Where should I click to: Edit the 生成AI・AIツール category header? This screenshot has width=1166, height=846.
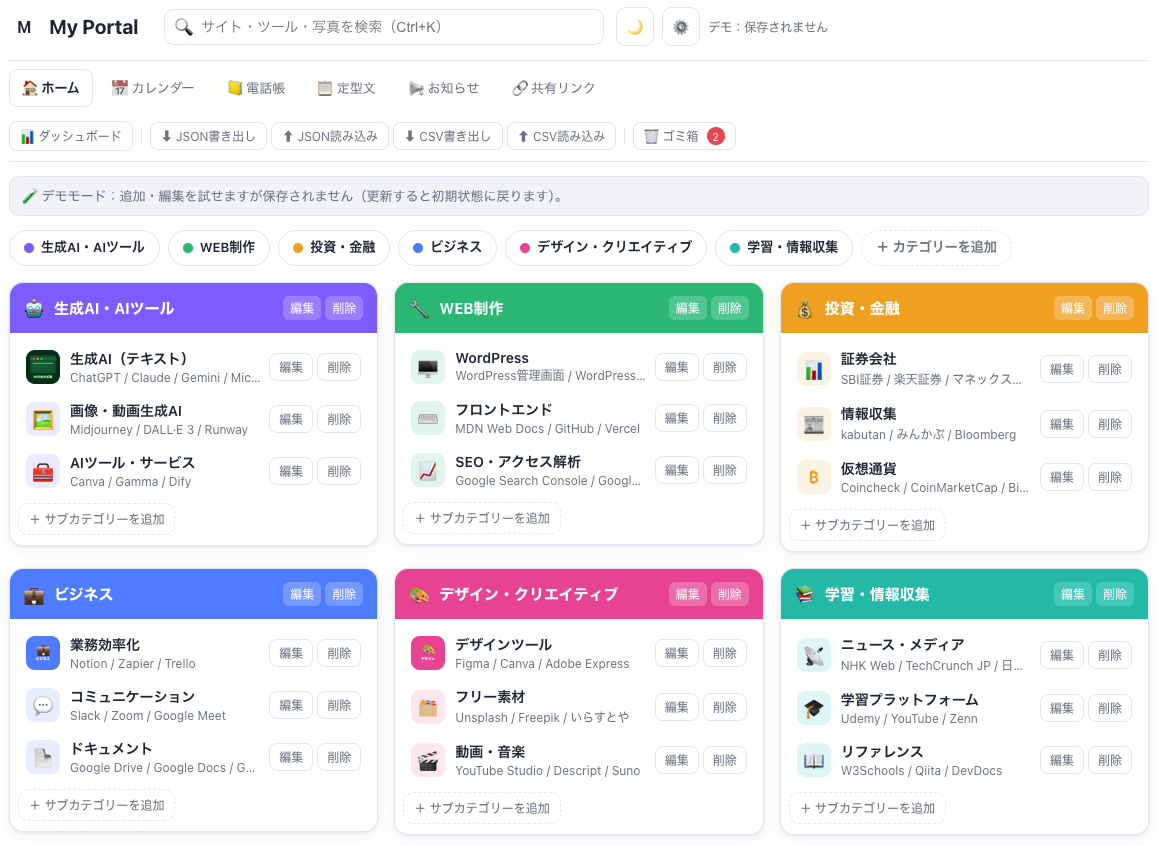click(302, 309)
